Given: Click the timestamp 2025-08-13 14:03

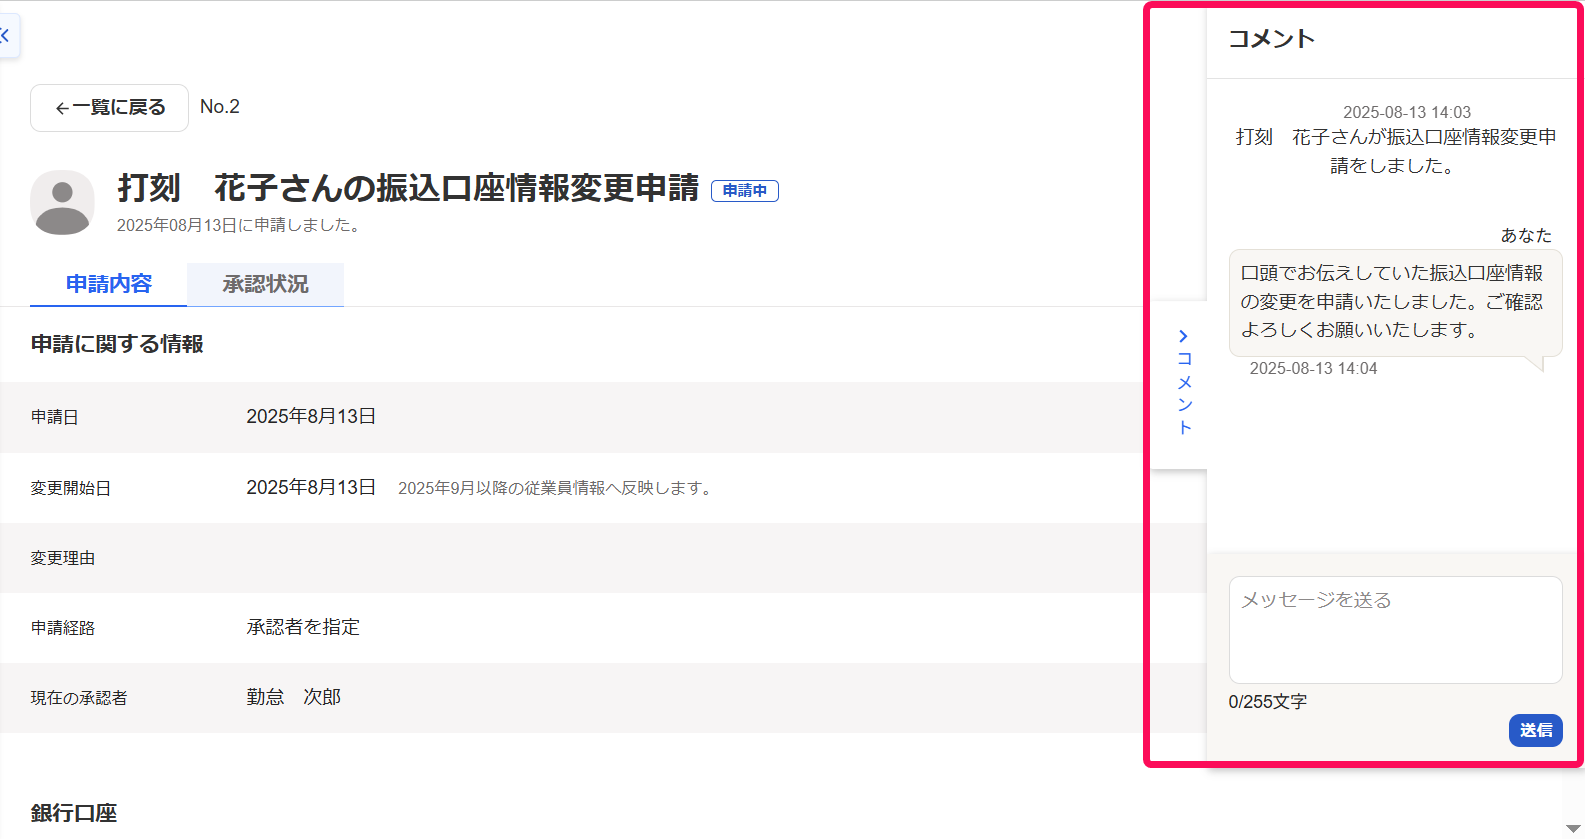Looking at the screenshot, I should (1406, 112).
